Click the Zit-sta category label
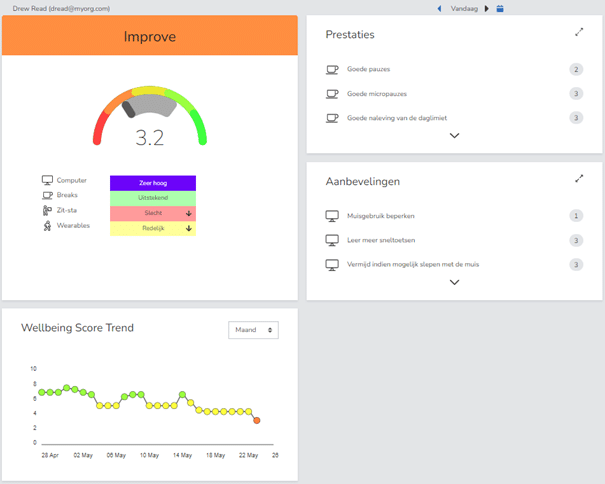The image size is (605, 484). tap(67, 210)
